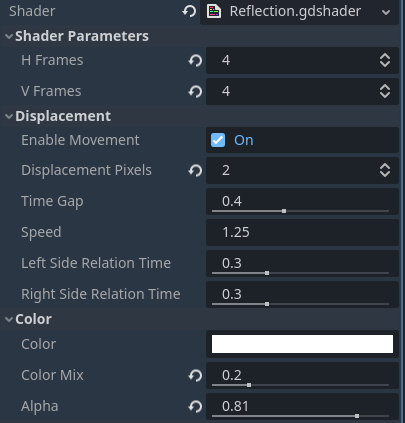405x423 pixels.
Task: Open the white Color swatch picker
Action: (302, 344)
